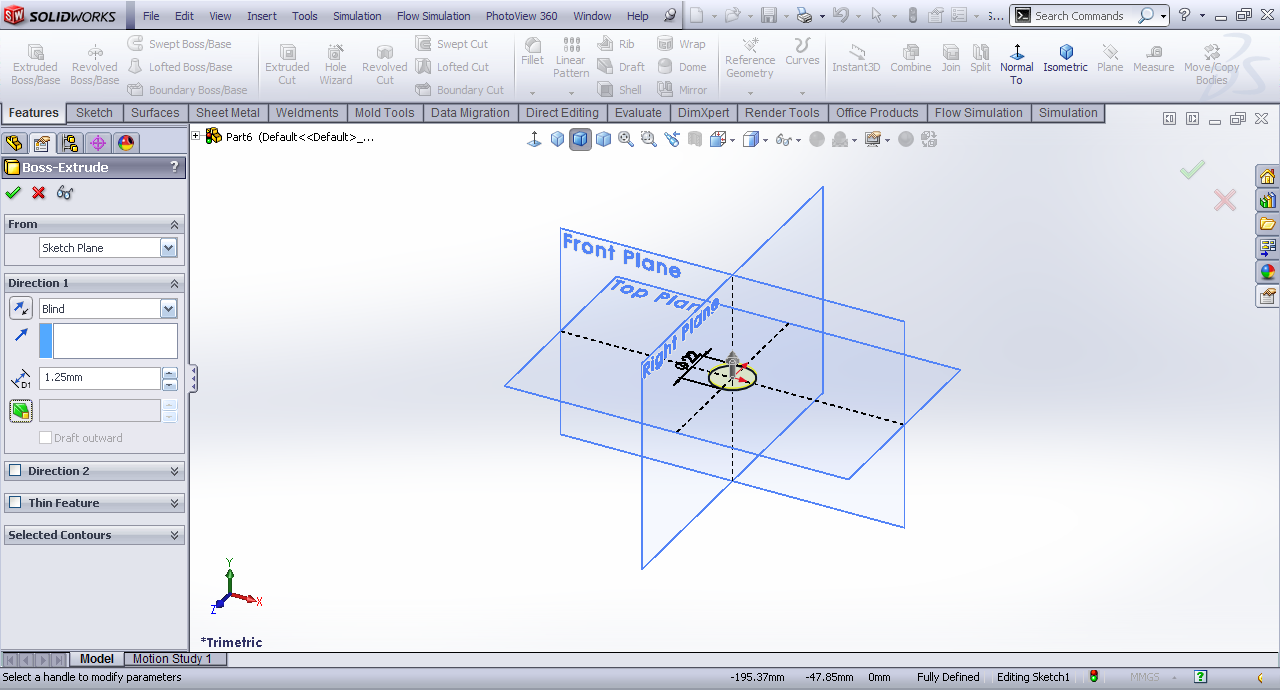This screenshot has height=690, width=1280.
Task: Open Design Library icon in task pane
Action: [x=1268, y=200]
